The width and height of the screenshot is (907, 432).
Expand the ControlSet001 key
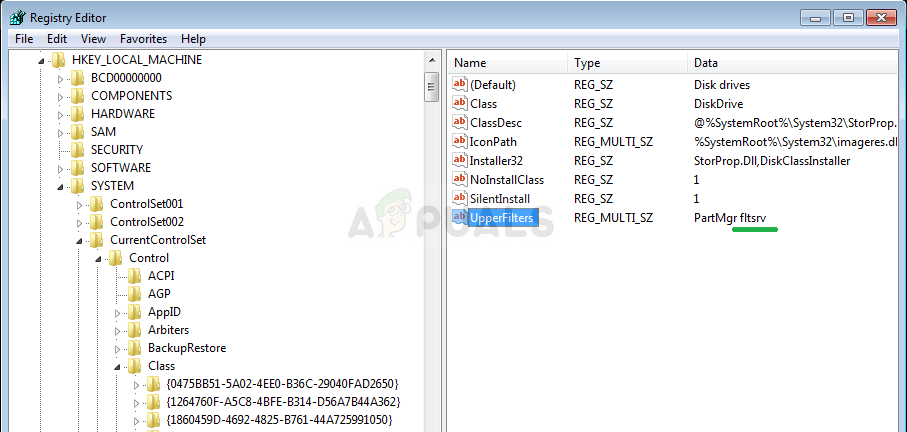79,204
